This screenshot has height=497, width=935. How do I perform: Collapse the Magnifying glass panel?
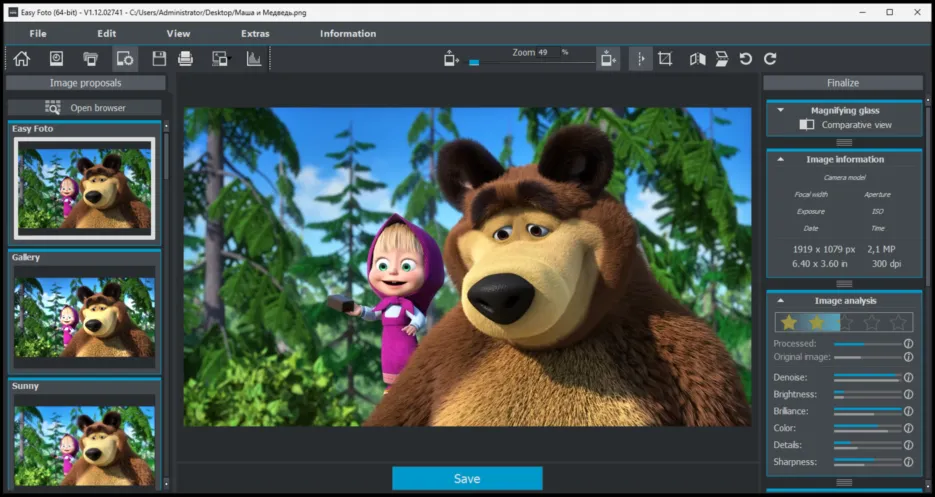(781, 110)
